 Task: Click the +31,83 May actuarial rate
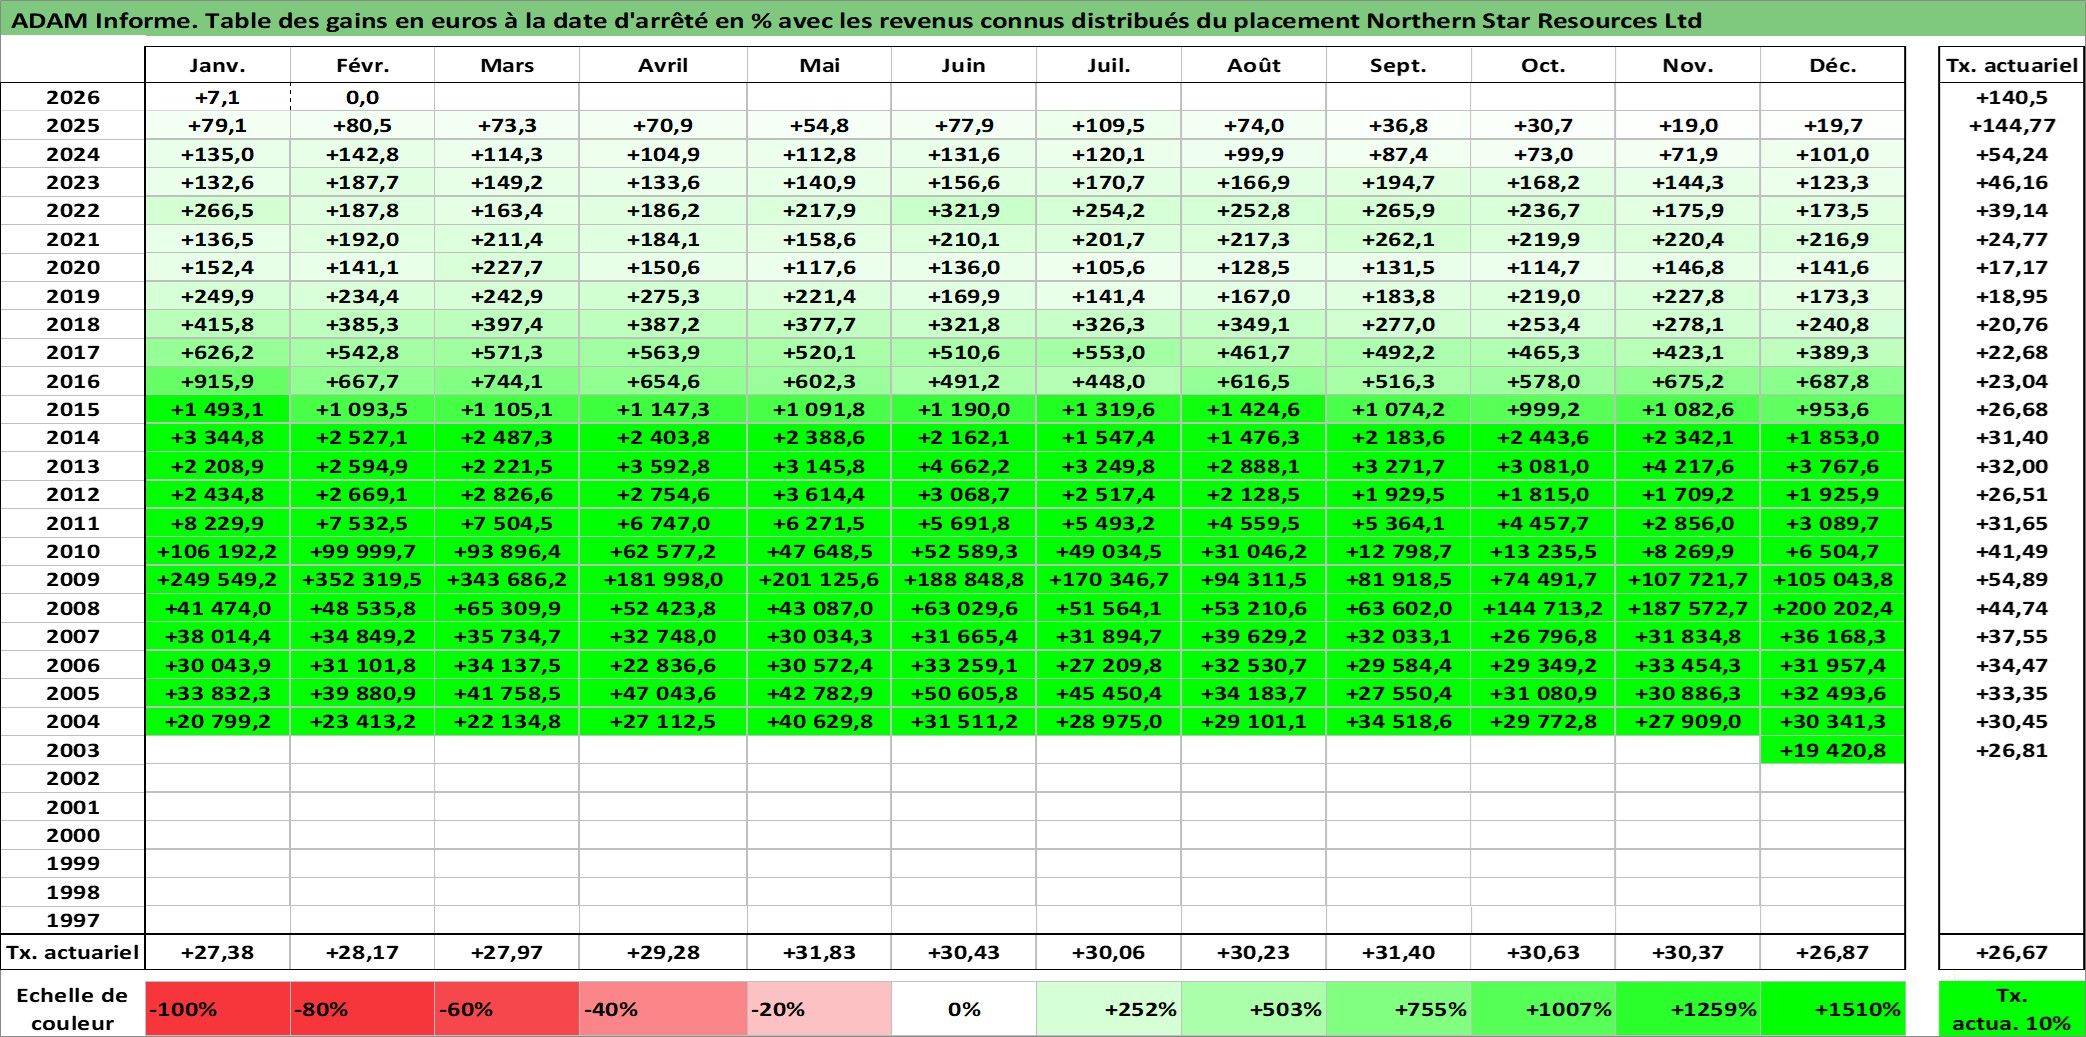tap(819, 952)
